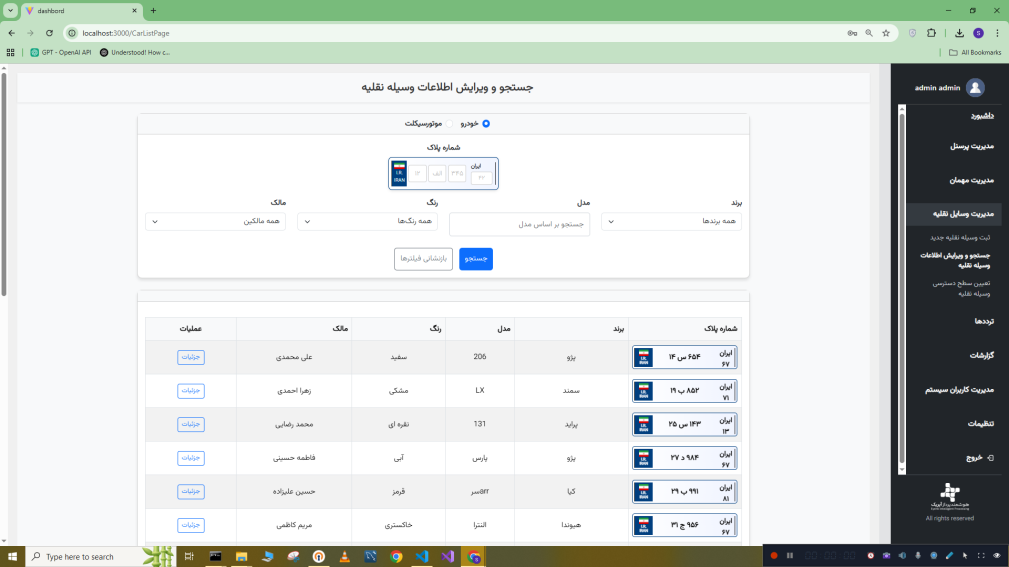Viewport: 1009px width, 567px height.
Task: Open the Windows Start menu
Action: click(13, 556)
